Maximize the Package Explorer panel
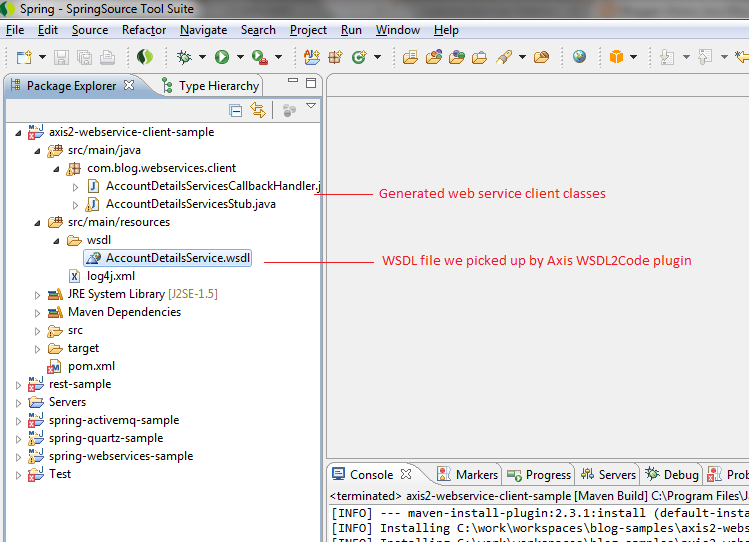Screen dimensions: 749x542 click(x=311, y=83)
